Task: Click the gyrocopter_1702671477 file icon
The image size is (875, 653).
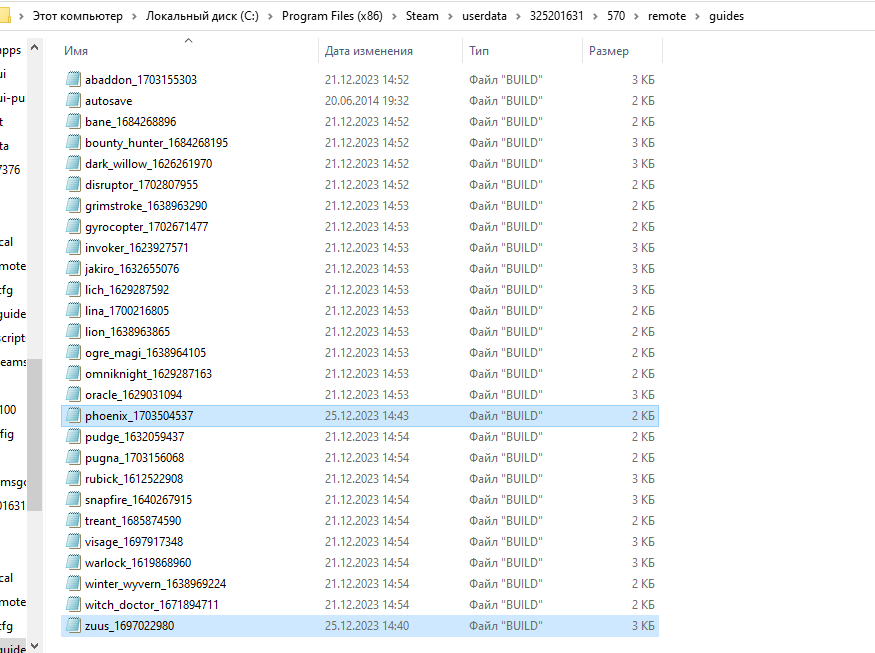Action: (x=73, y=227)
